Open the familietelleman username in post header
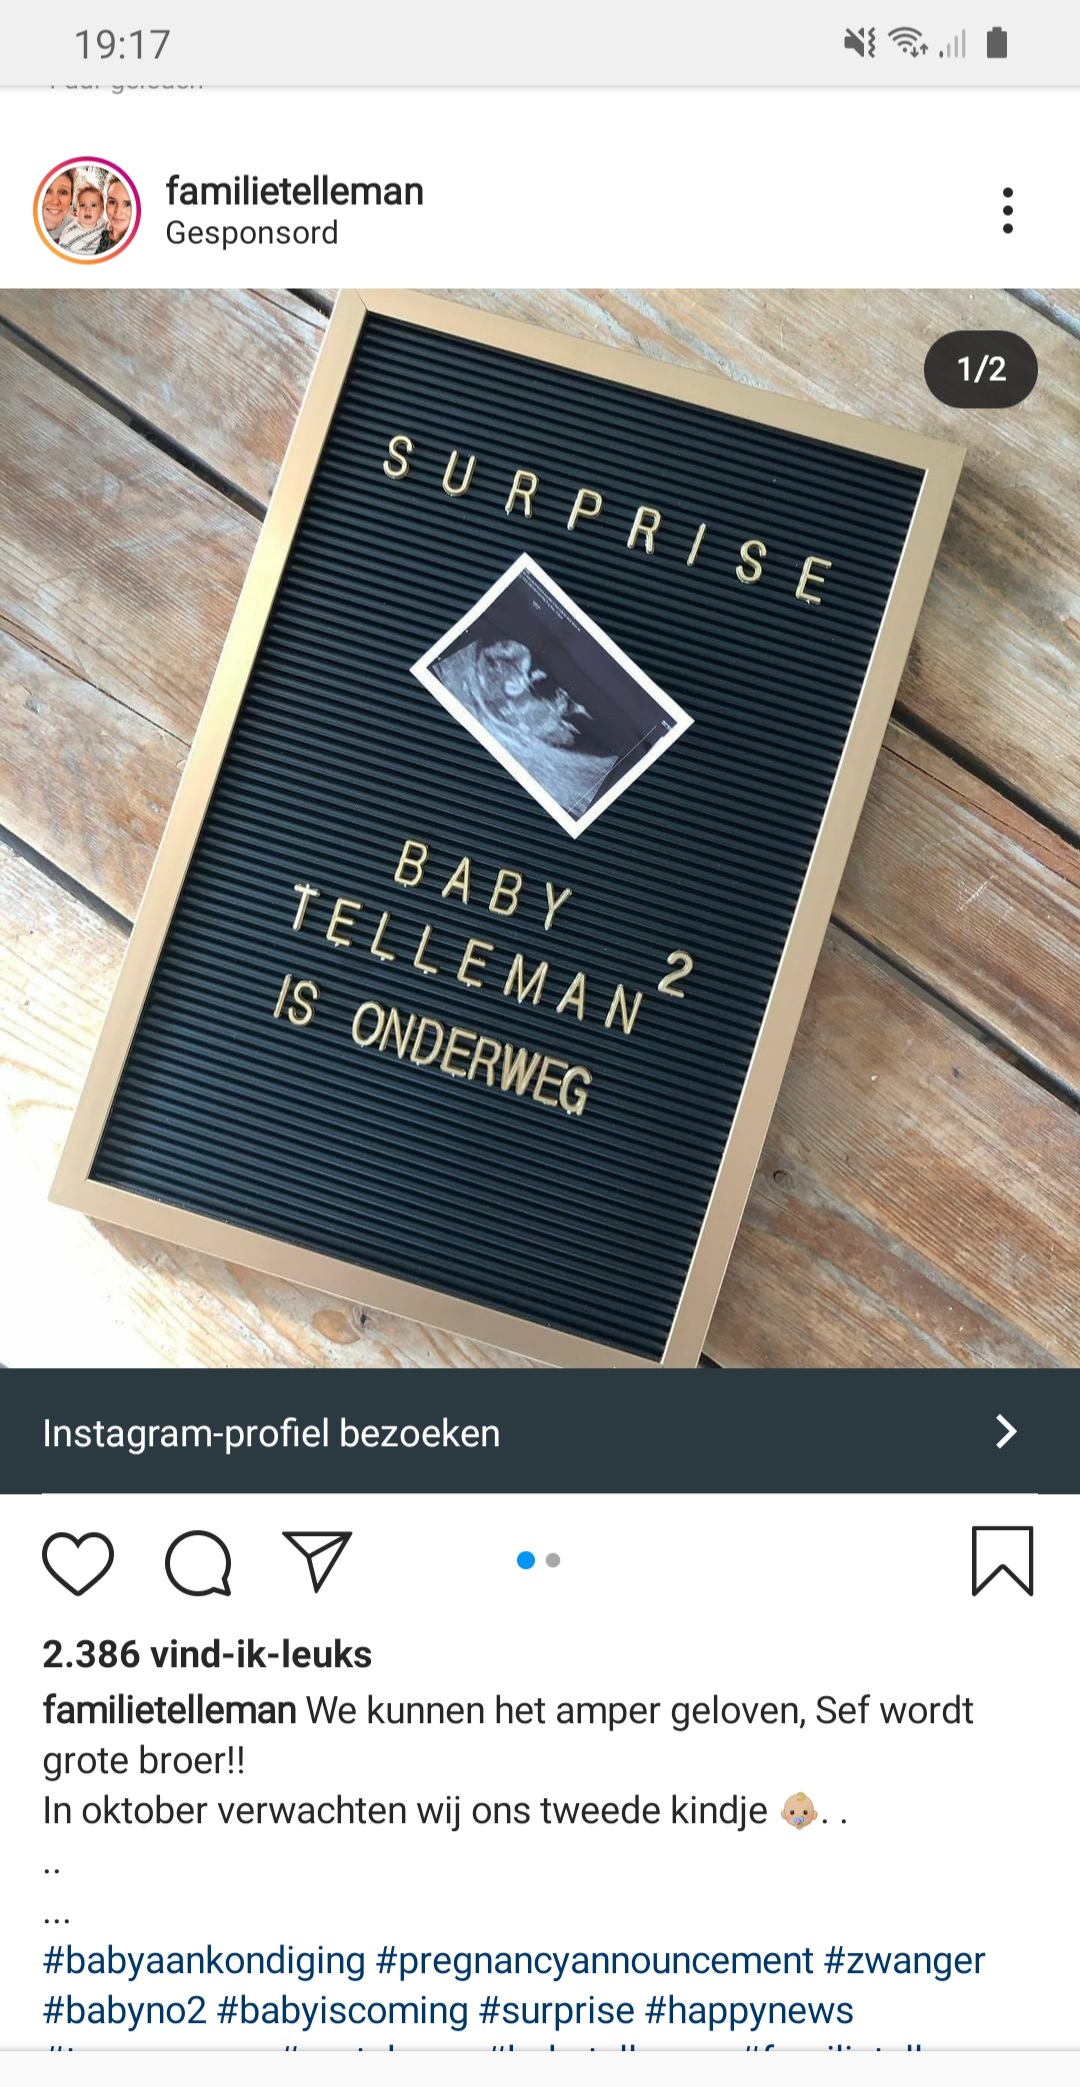The height and width of the screenshot is (2087, 1080). 294,191
